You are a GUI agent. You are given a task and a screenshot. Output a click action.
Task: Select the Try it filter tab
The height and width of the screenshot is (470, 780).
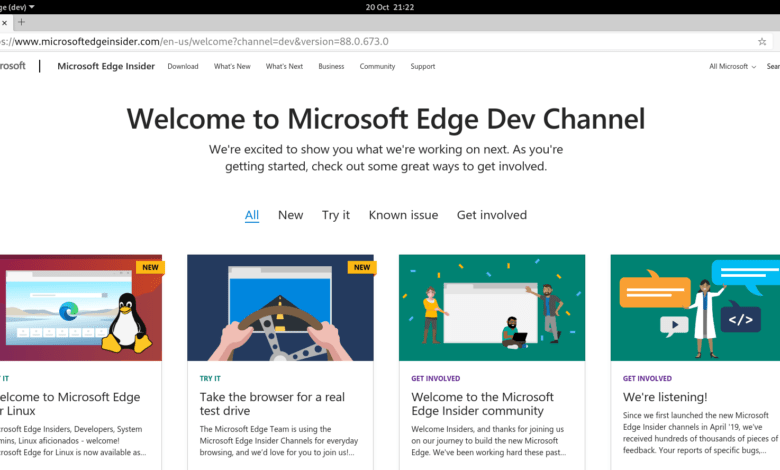336,215
